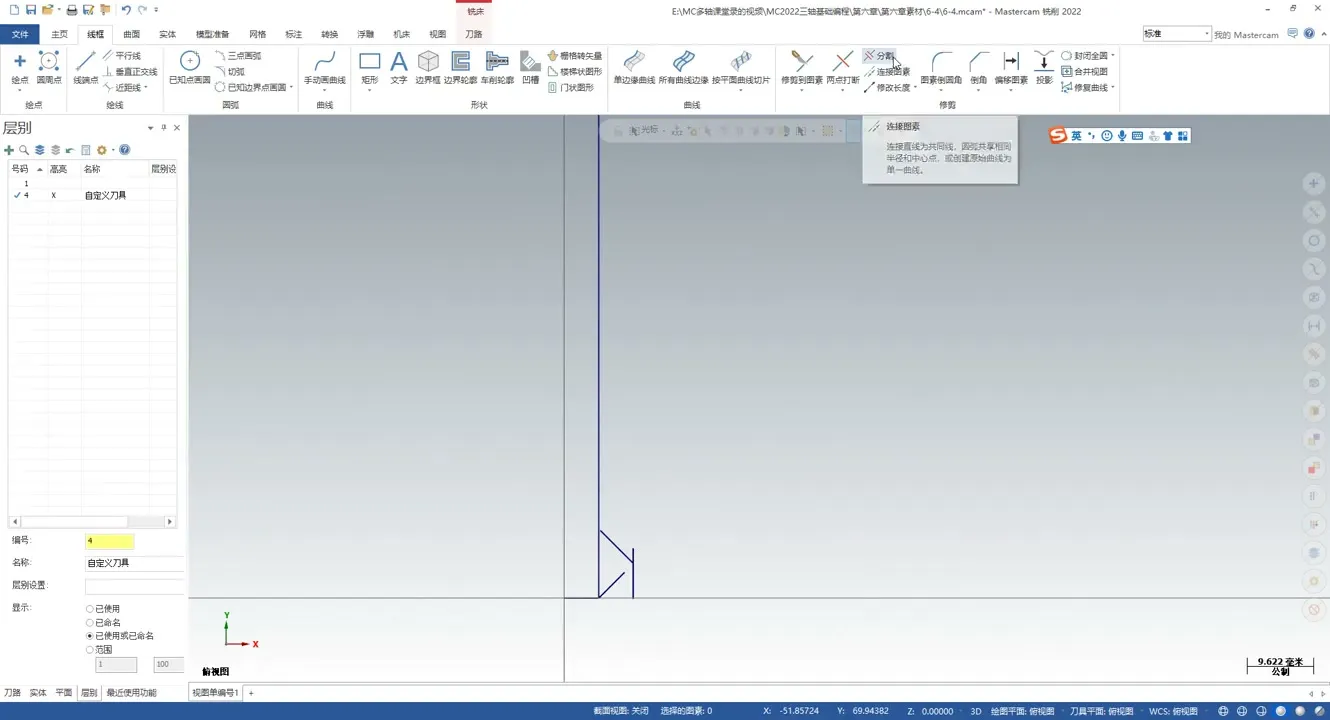Click the 文字 text creation icon
Viewport: 1330px width, 720px height.
(398, 66)
